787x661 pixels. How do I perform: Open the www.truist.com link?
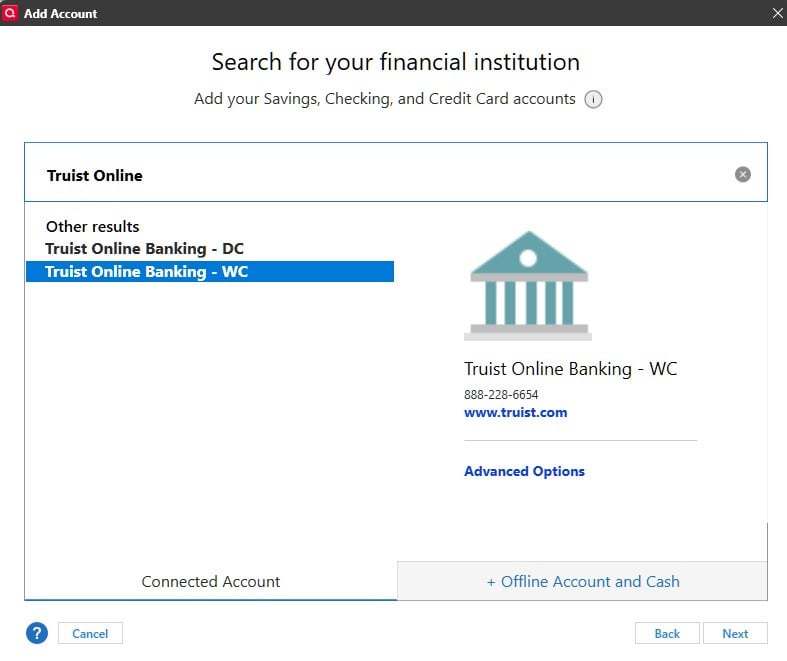coord(515,413)
